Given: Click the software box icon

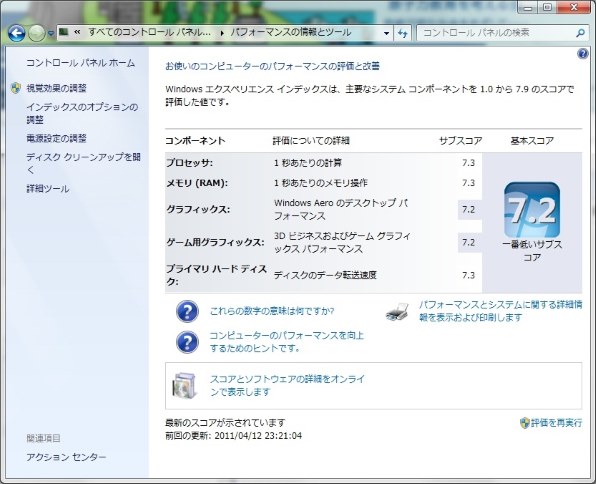Looking at the screenshot, I should (185, 385).
